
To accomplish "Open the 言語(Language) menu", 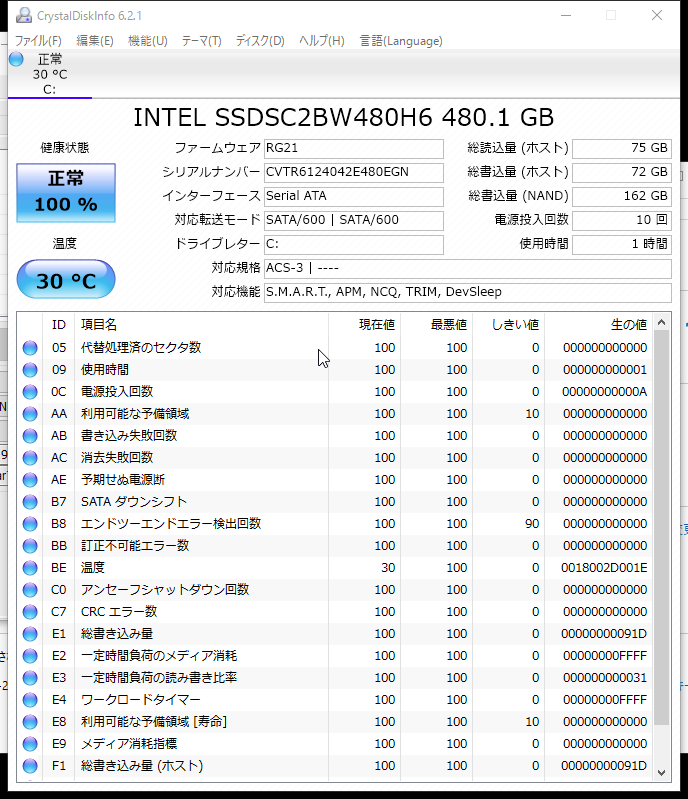I will (401, 41).
